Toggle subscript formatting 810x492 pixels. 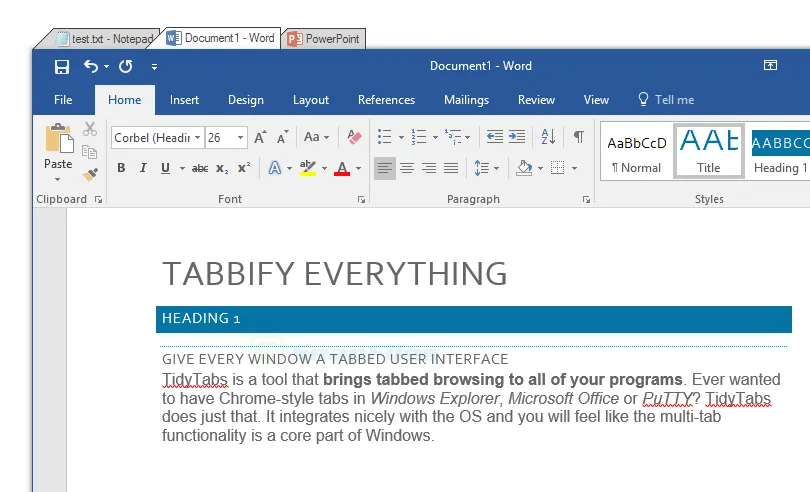[222, 168]
